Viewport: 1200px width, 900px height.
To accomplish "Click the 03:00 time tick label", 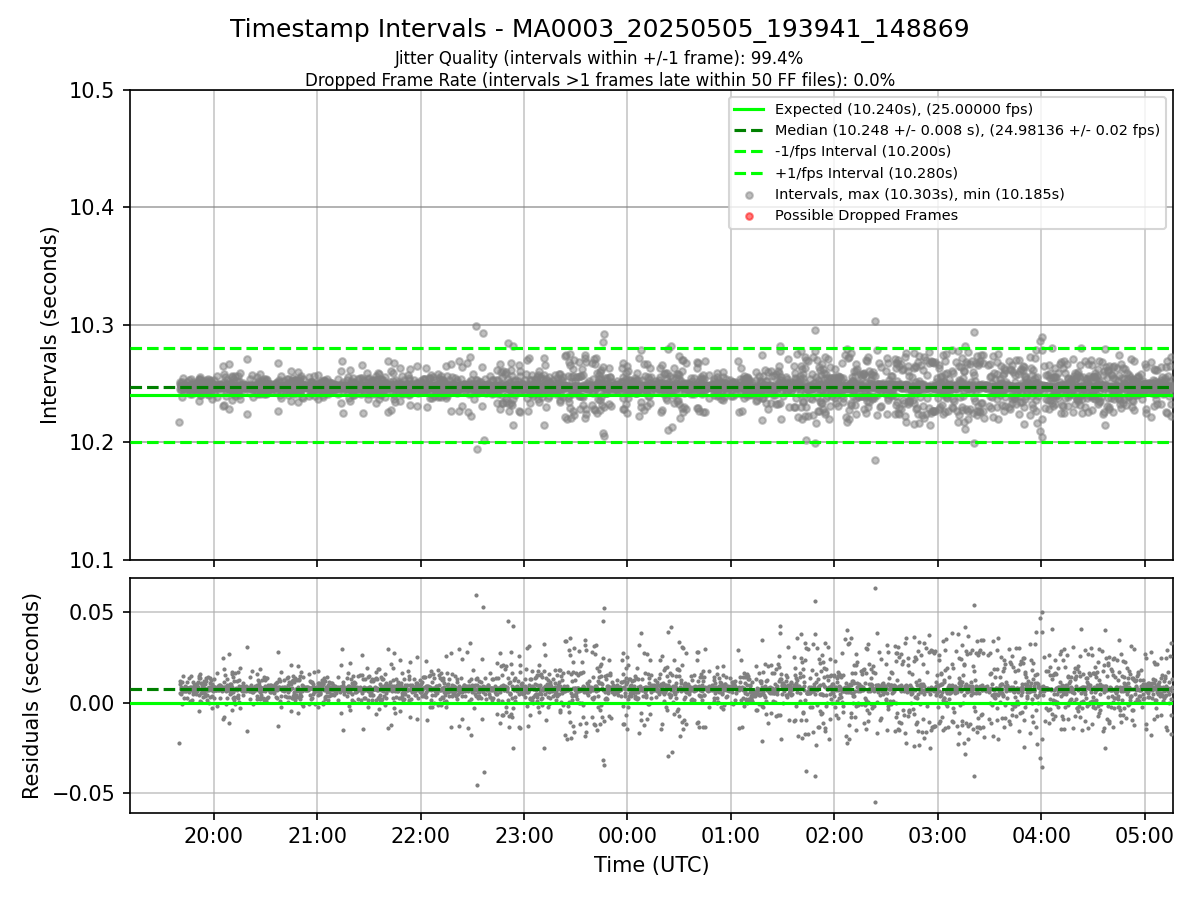I will pos(938,834).
